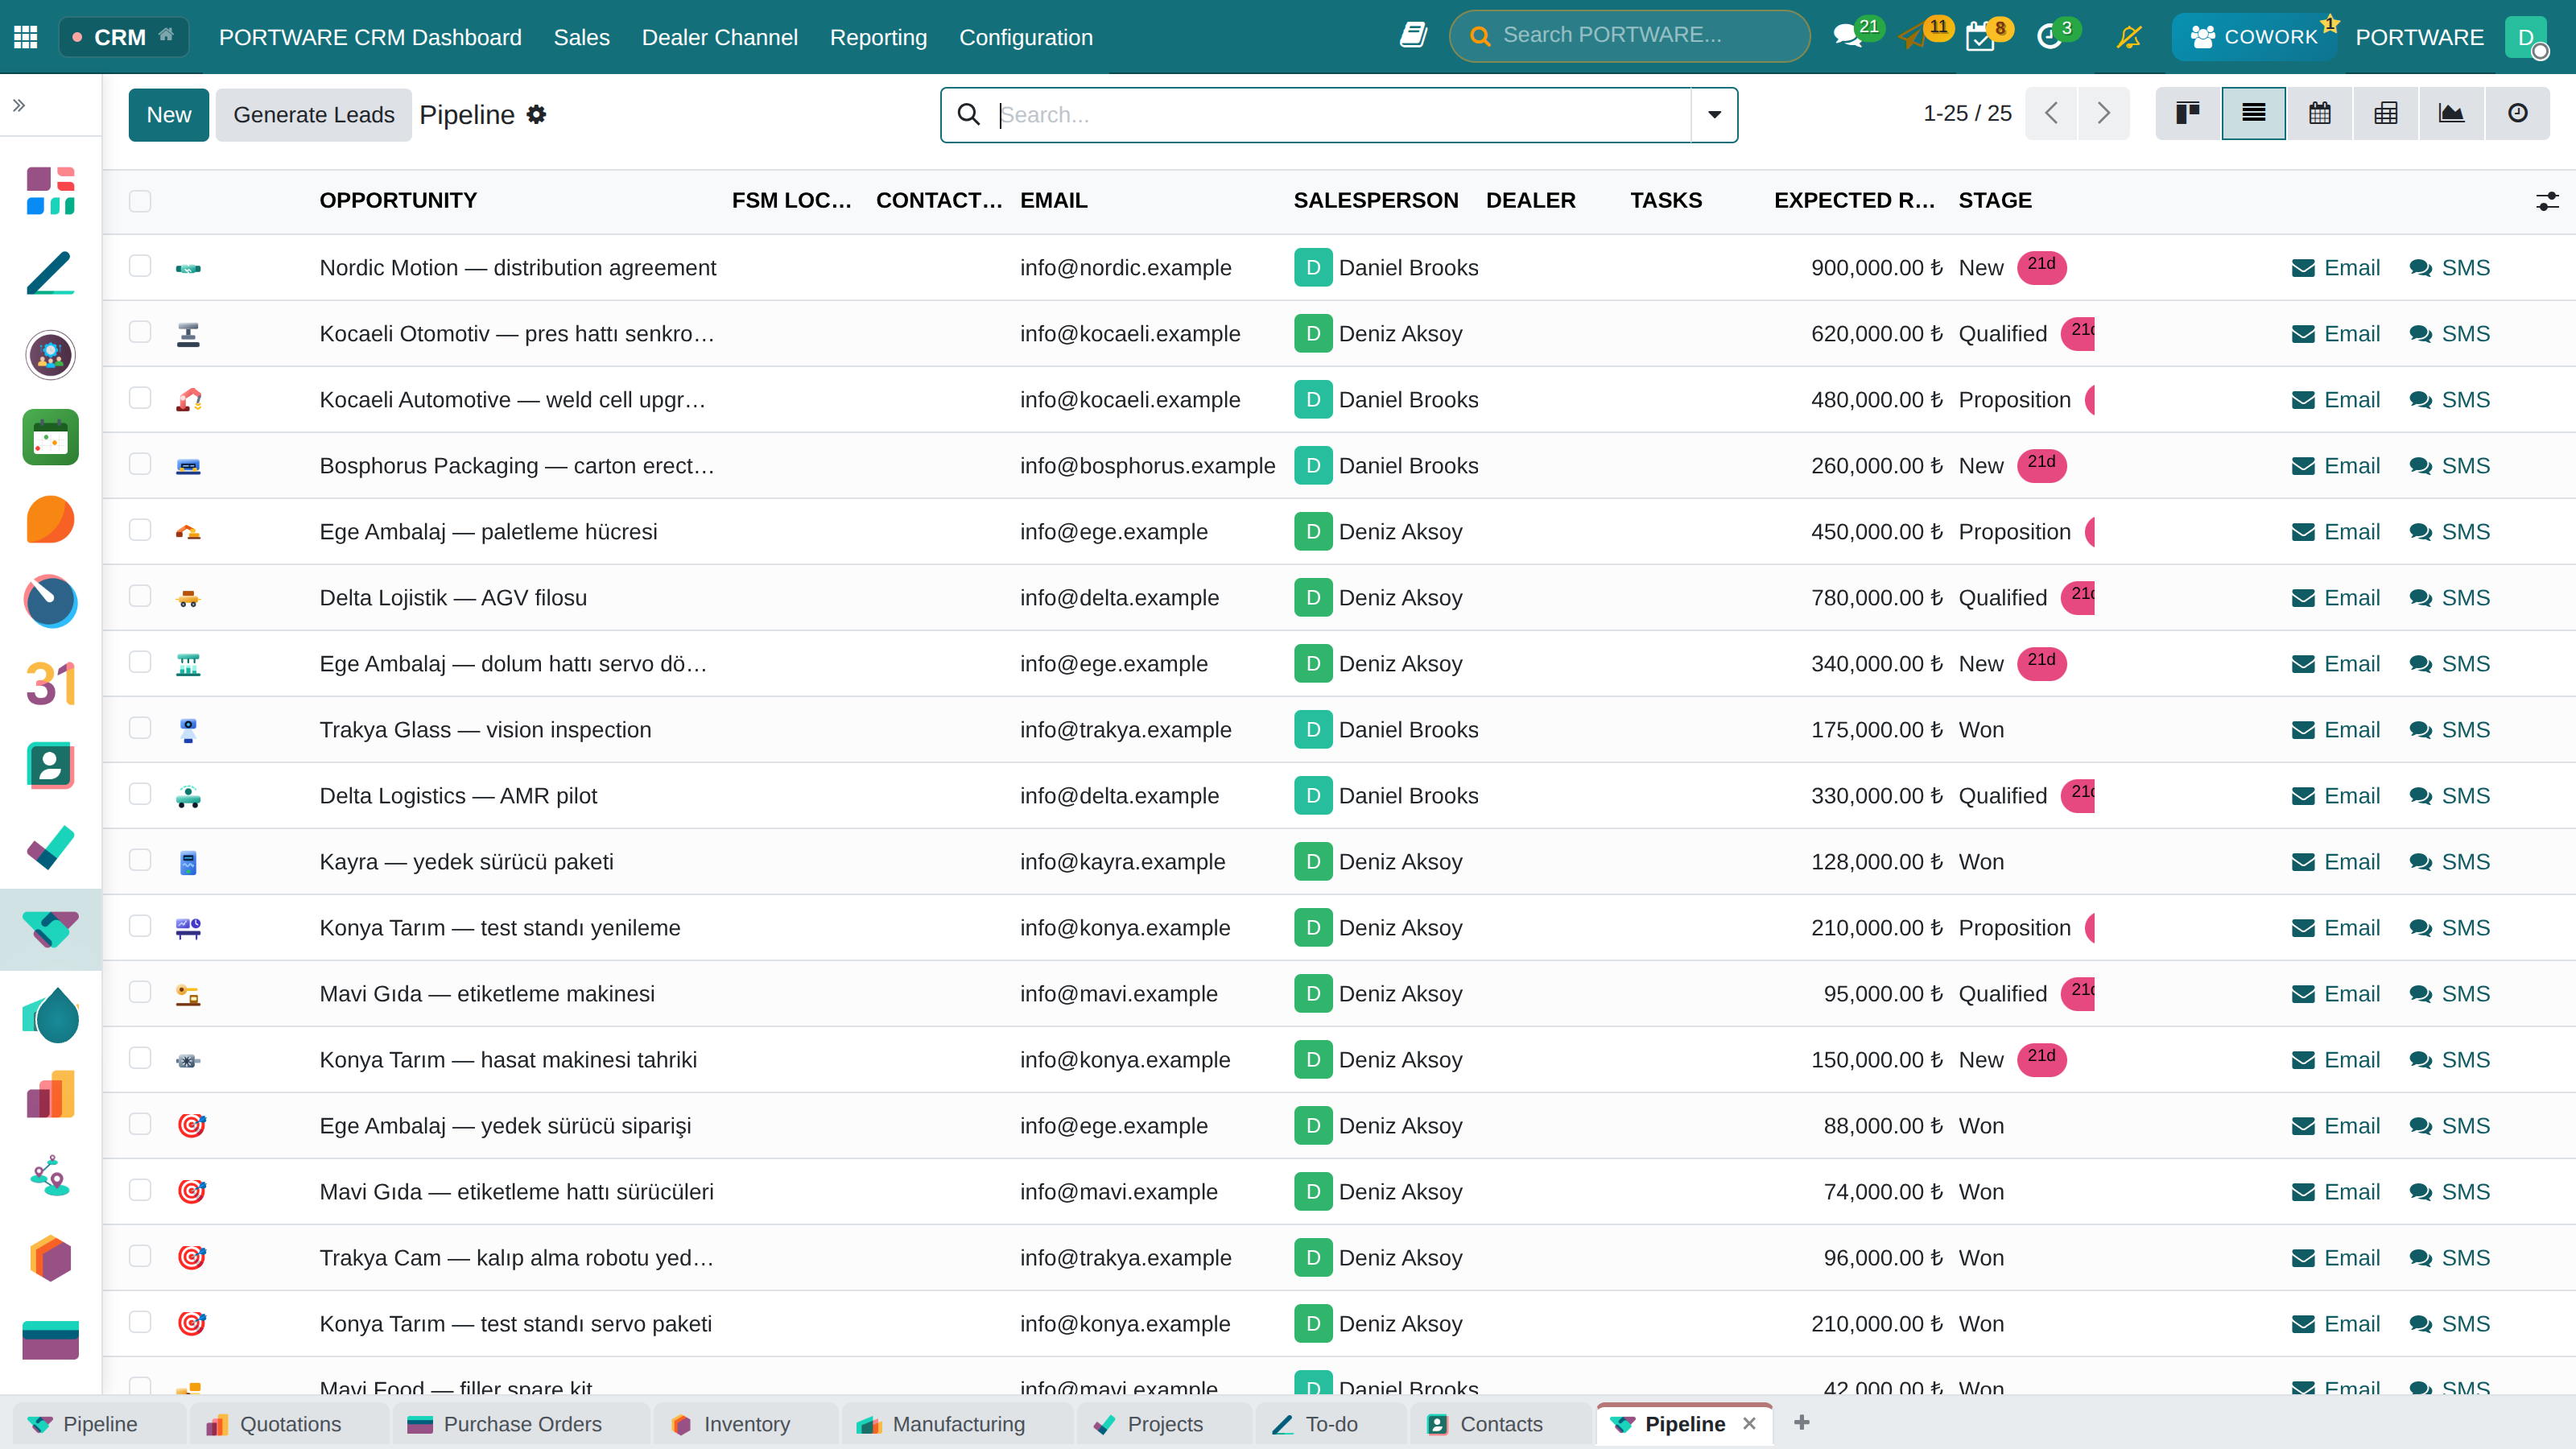Select all records header checkbox
This screenshot has width=2576, height=1449.
[140, 201]
